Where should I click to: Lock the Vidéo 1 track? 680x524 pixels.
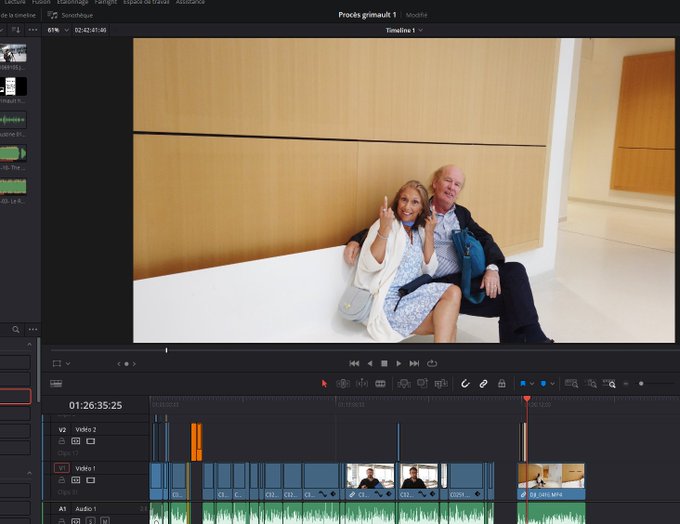[62, 480]
